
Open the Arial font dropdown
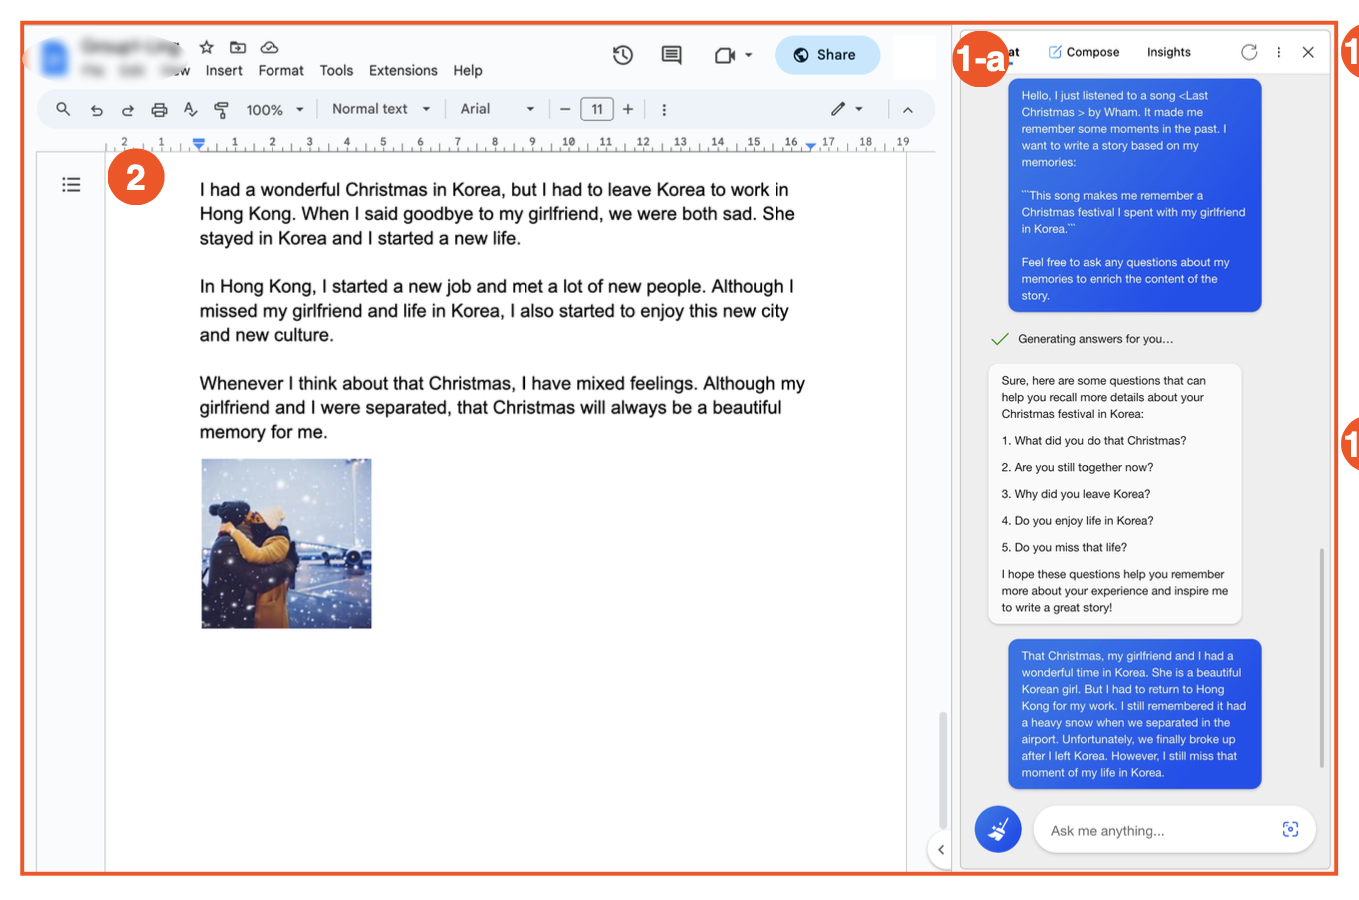pyautogui.click(x=496, y=109)
